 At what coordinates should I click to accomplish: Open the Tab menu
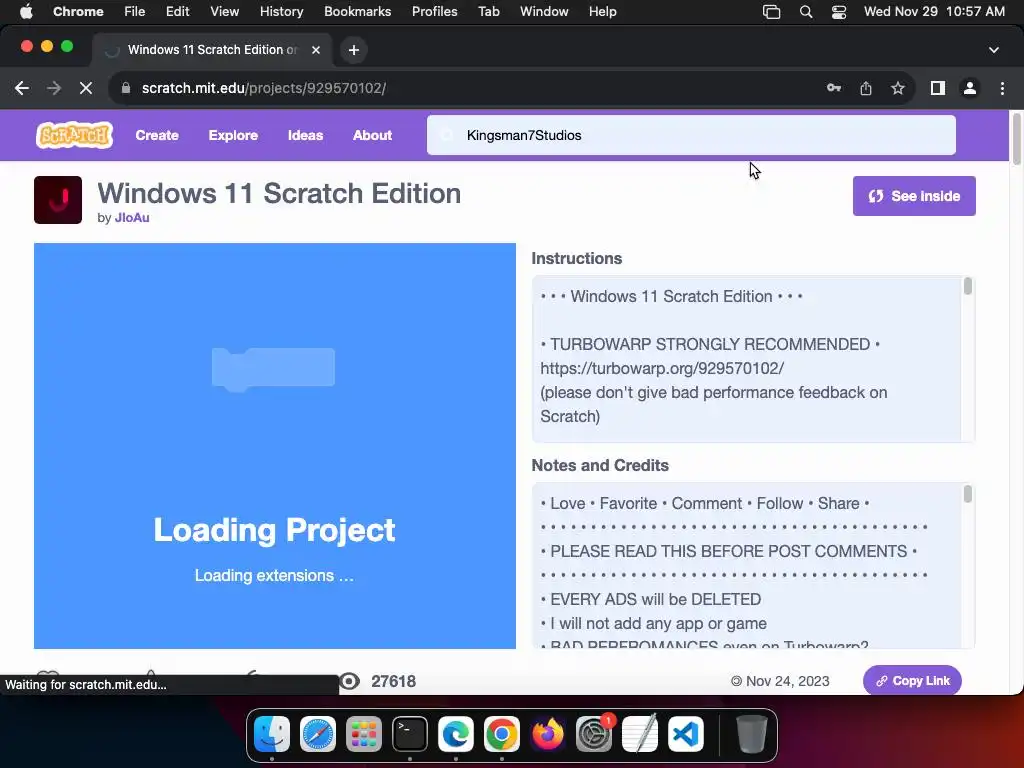click(488, 12)
